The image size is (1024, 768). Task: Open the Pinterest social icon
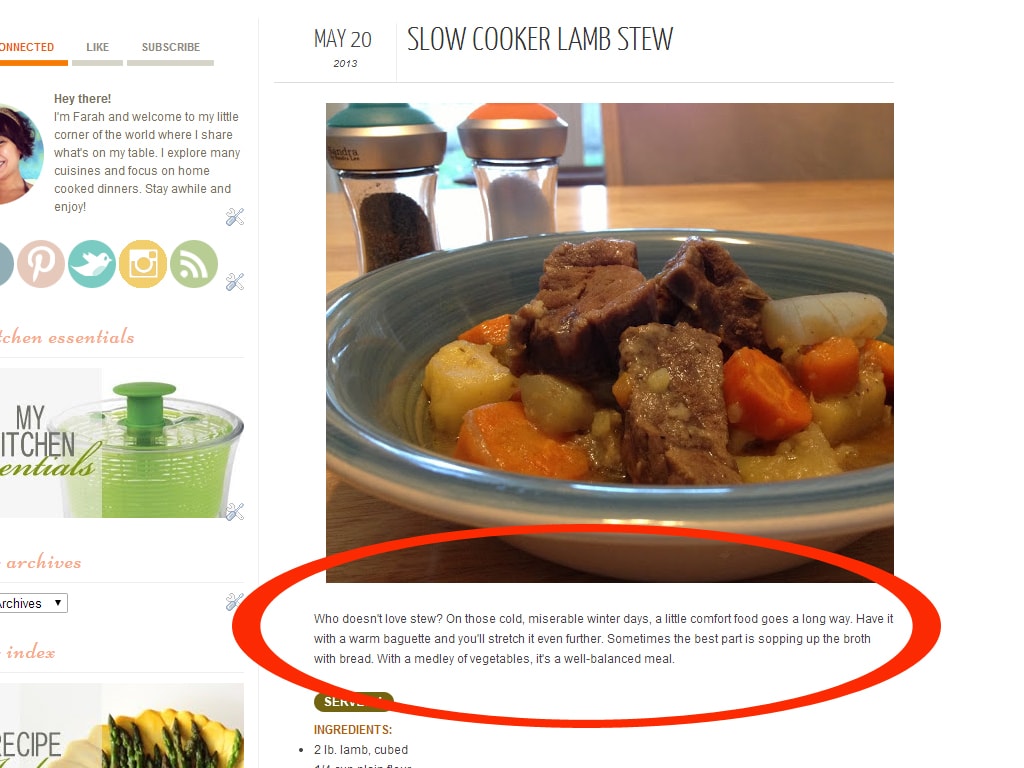pyautogui.click(x=40, y=264)
